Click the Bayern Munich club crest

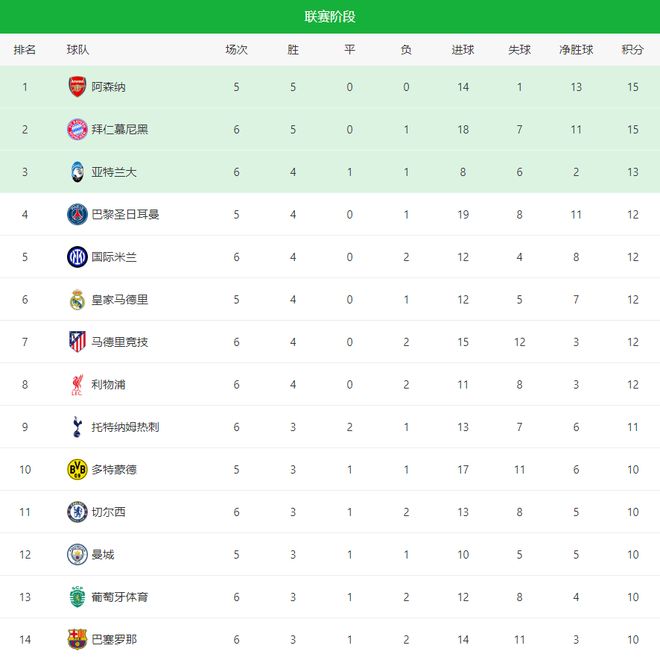click(77, 129)
